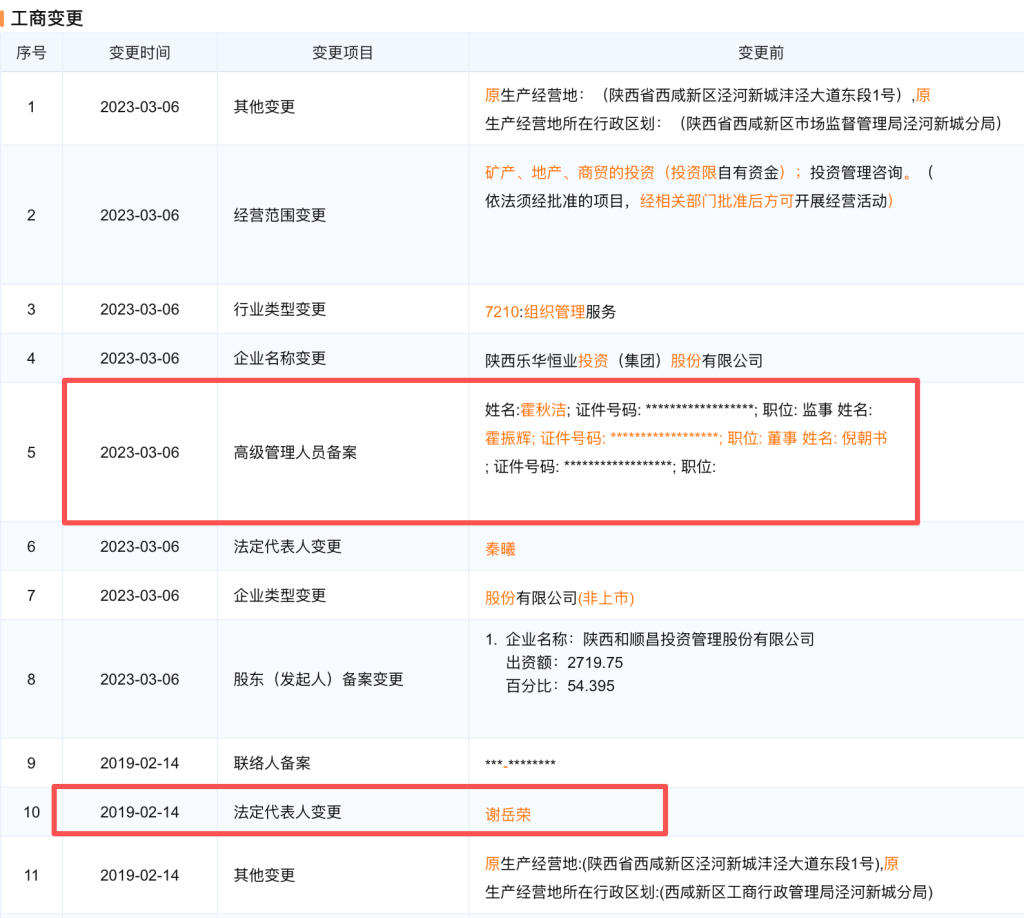
Task: Click the name 谢岳荣
Action: click(x=508, y=814)
